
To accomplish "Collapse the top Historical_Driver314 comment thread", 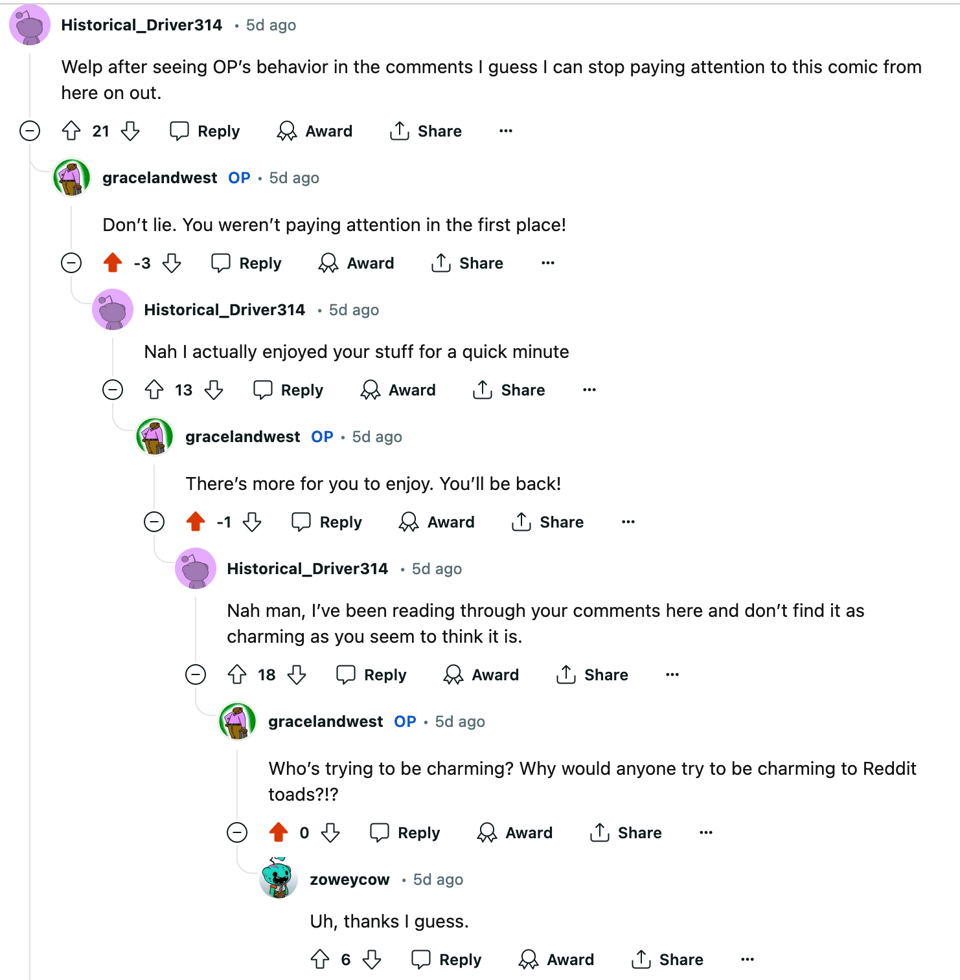I will tap(30, 131).
